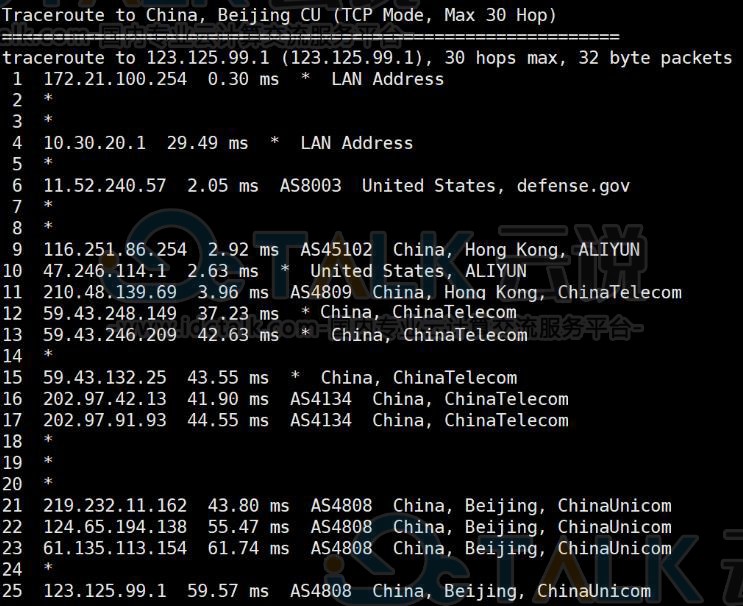Click IP 11.52.240.57 on hop 6
Viewport: 743px width, 606px height.
pyautogui.click(x=105, y=186)
